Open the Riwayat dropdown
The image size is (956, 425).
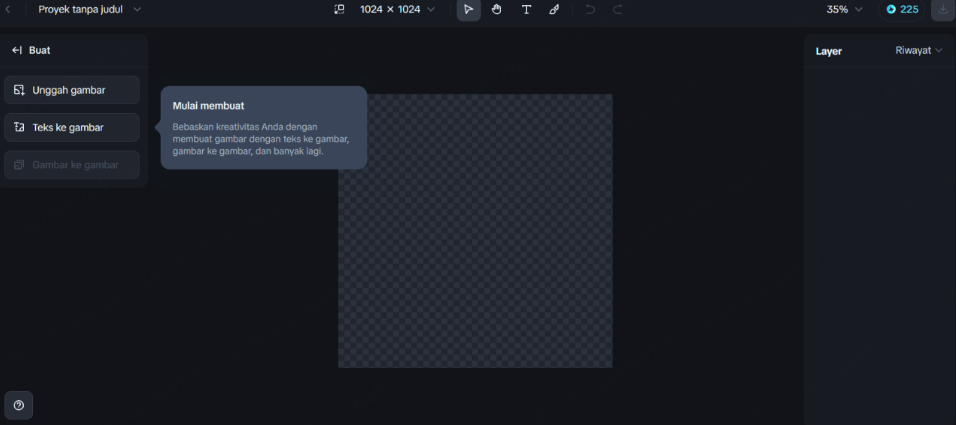pos(918,51)
